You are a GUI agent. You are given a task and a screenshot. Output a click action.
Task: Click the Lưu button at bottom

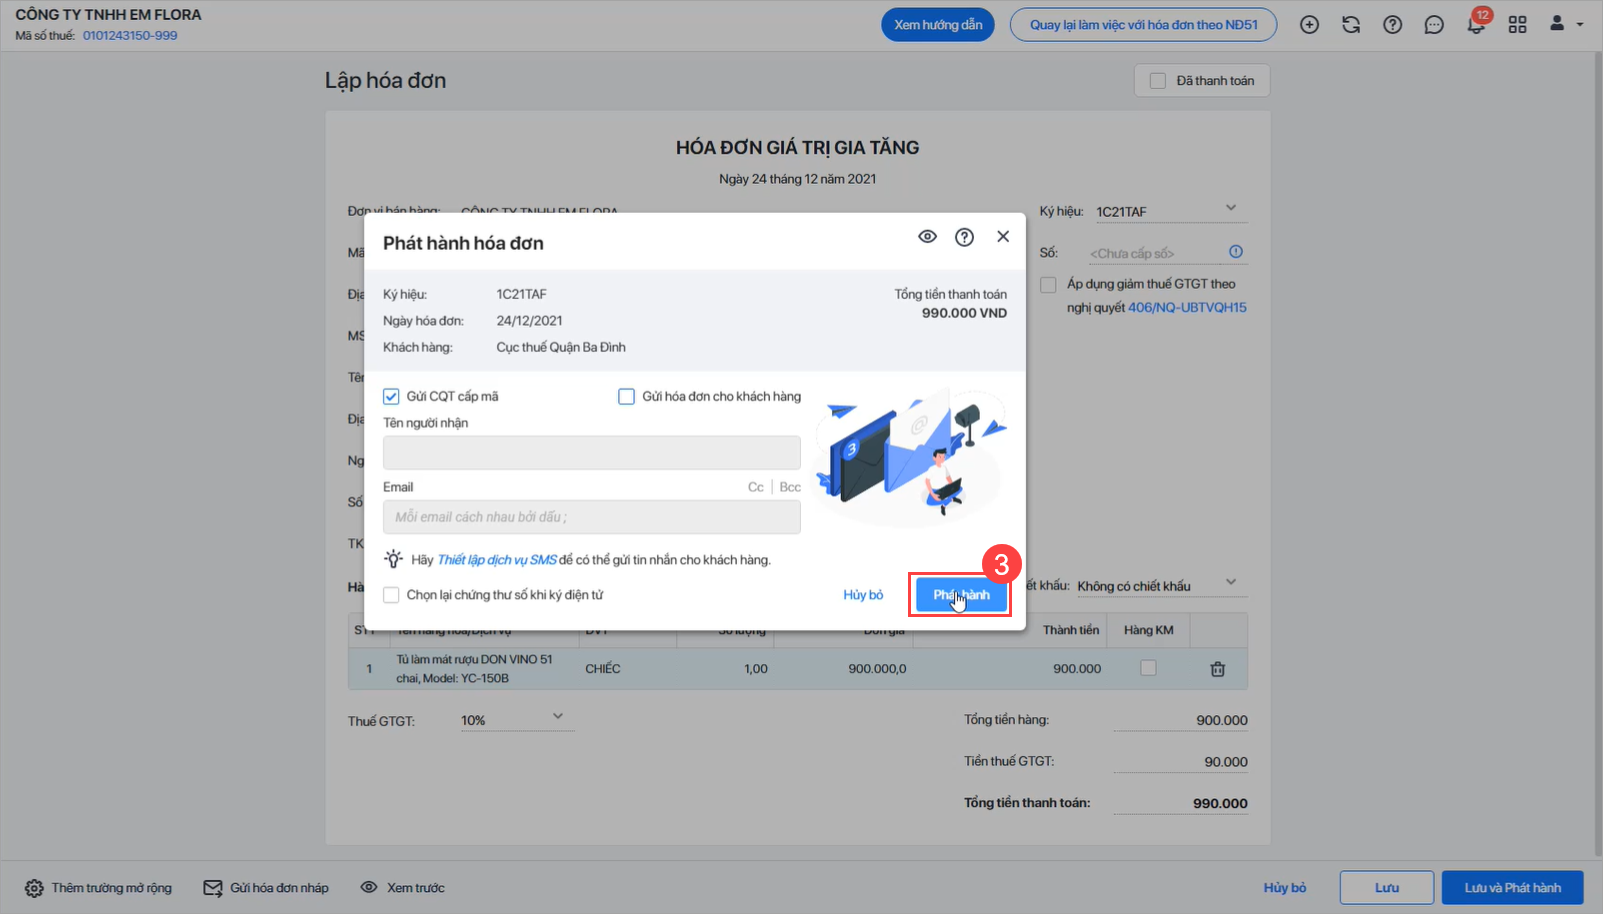click(1387, 888)
